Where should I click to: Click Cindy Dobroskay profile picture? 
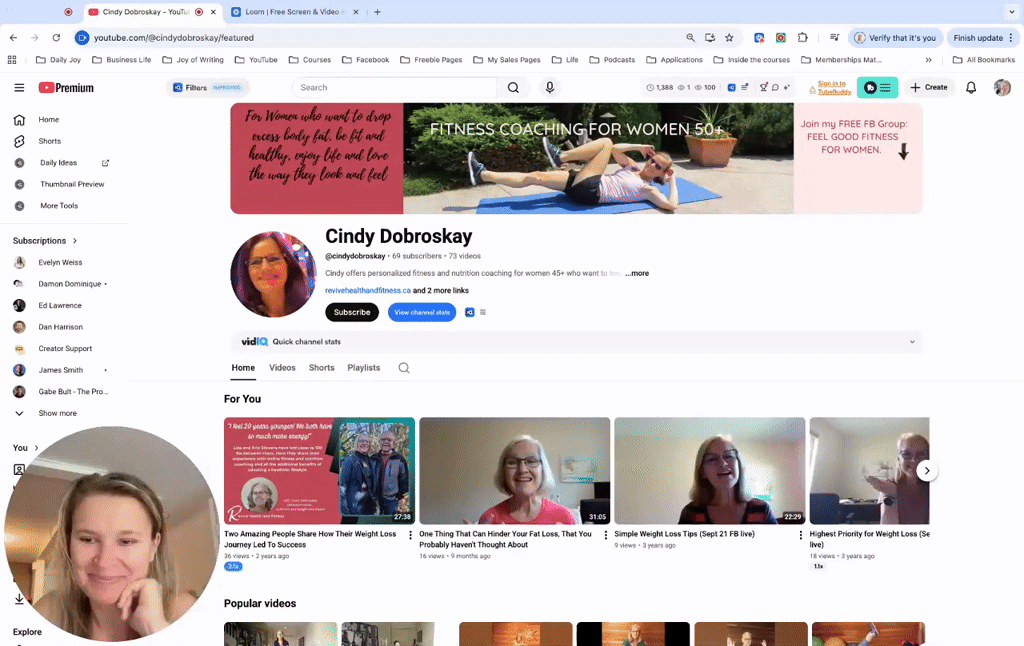273,274
